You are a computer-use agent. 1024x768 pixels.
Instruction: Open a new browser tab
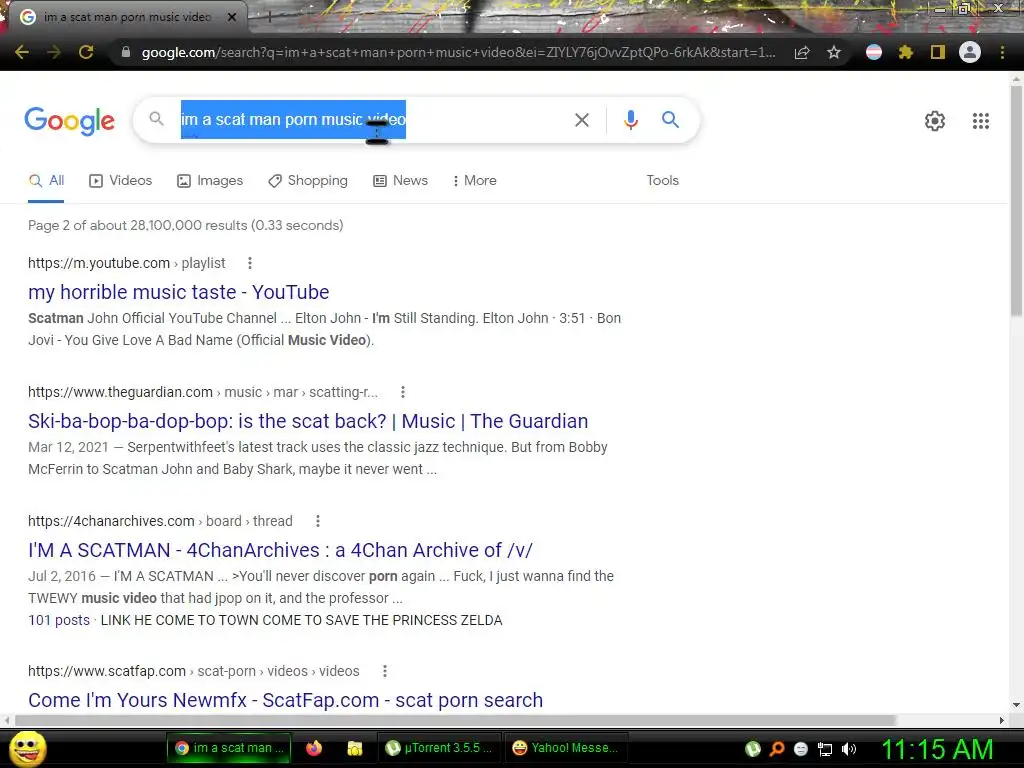point(269,17)
